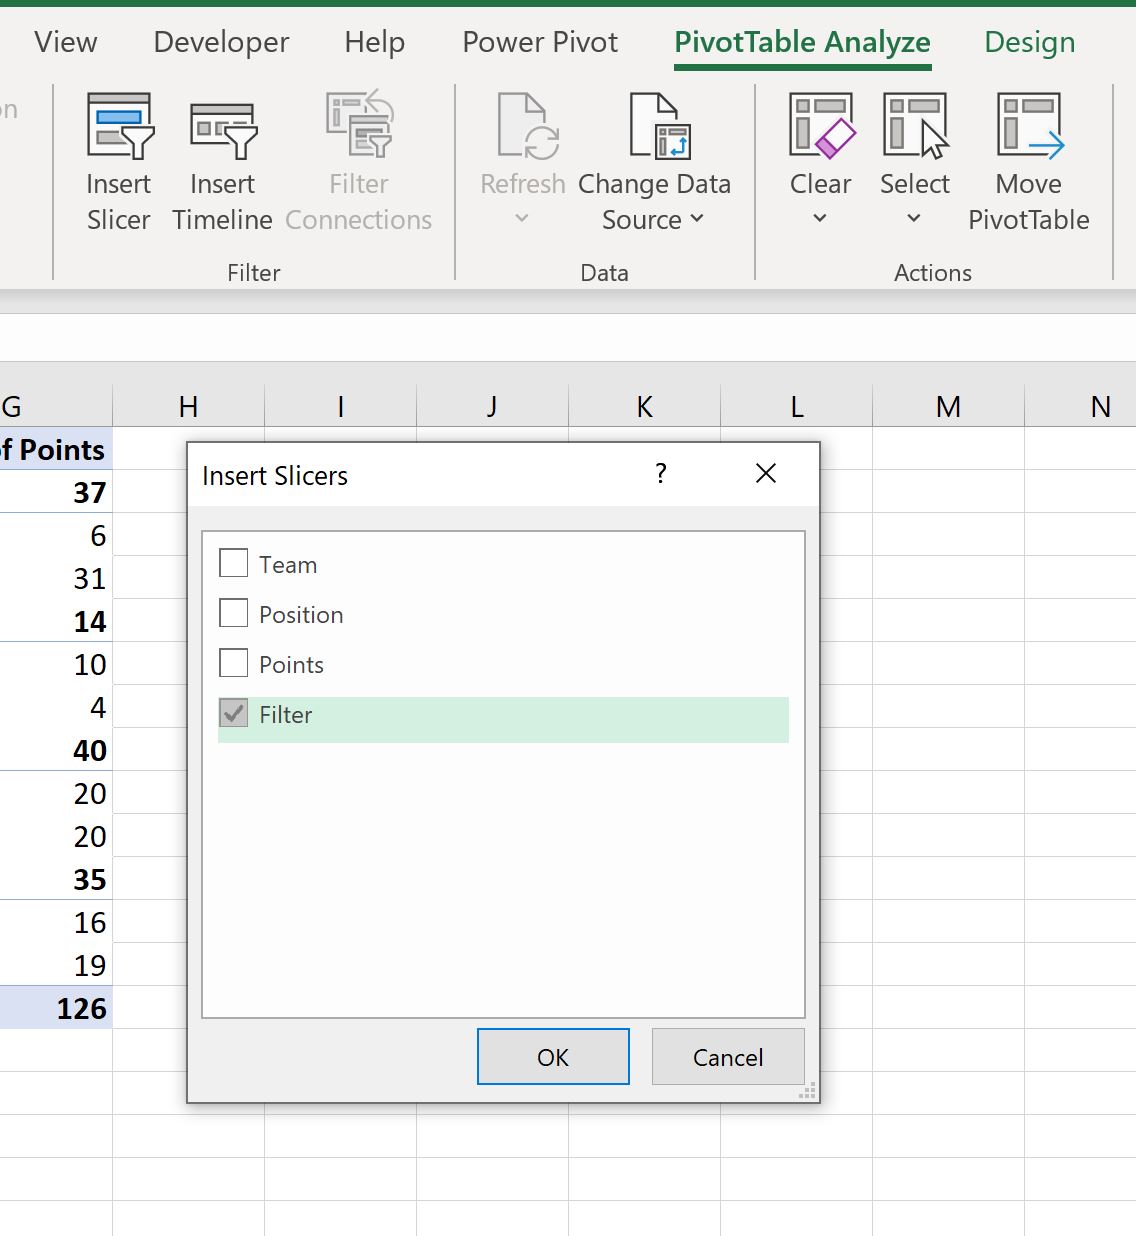
Task: Cancel the Insert Slicers dialog
Action: (728, 1057)
